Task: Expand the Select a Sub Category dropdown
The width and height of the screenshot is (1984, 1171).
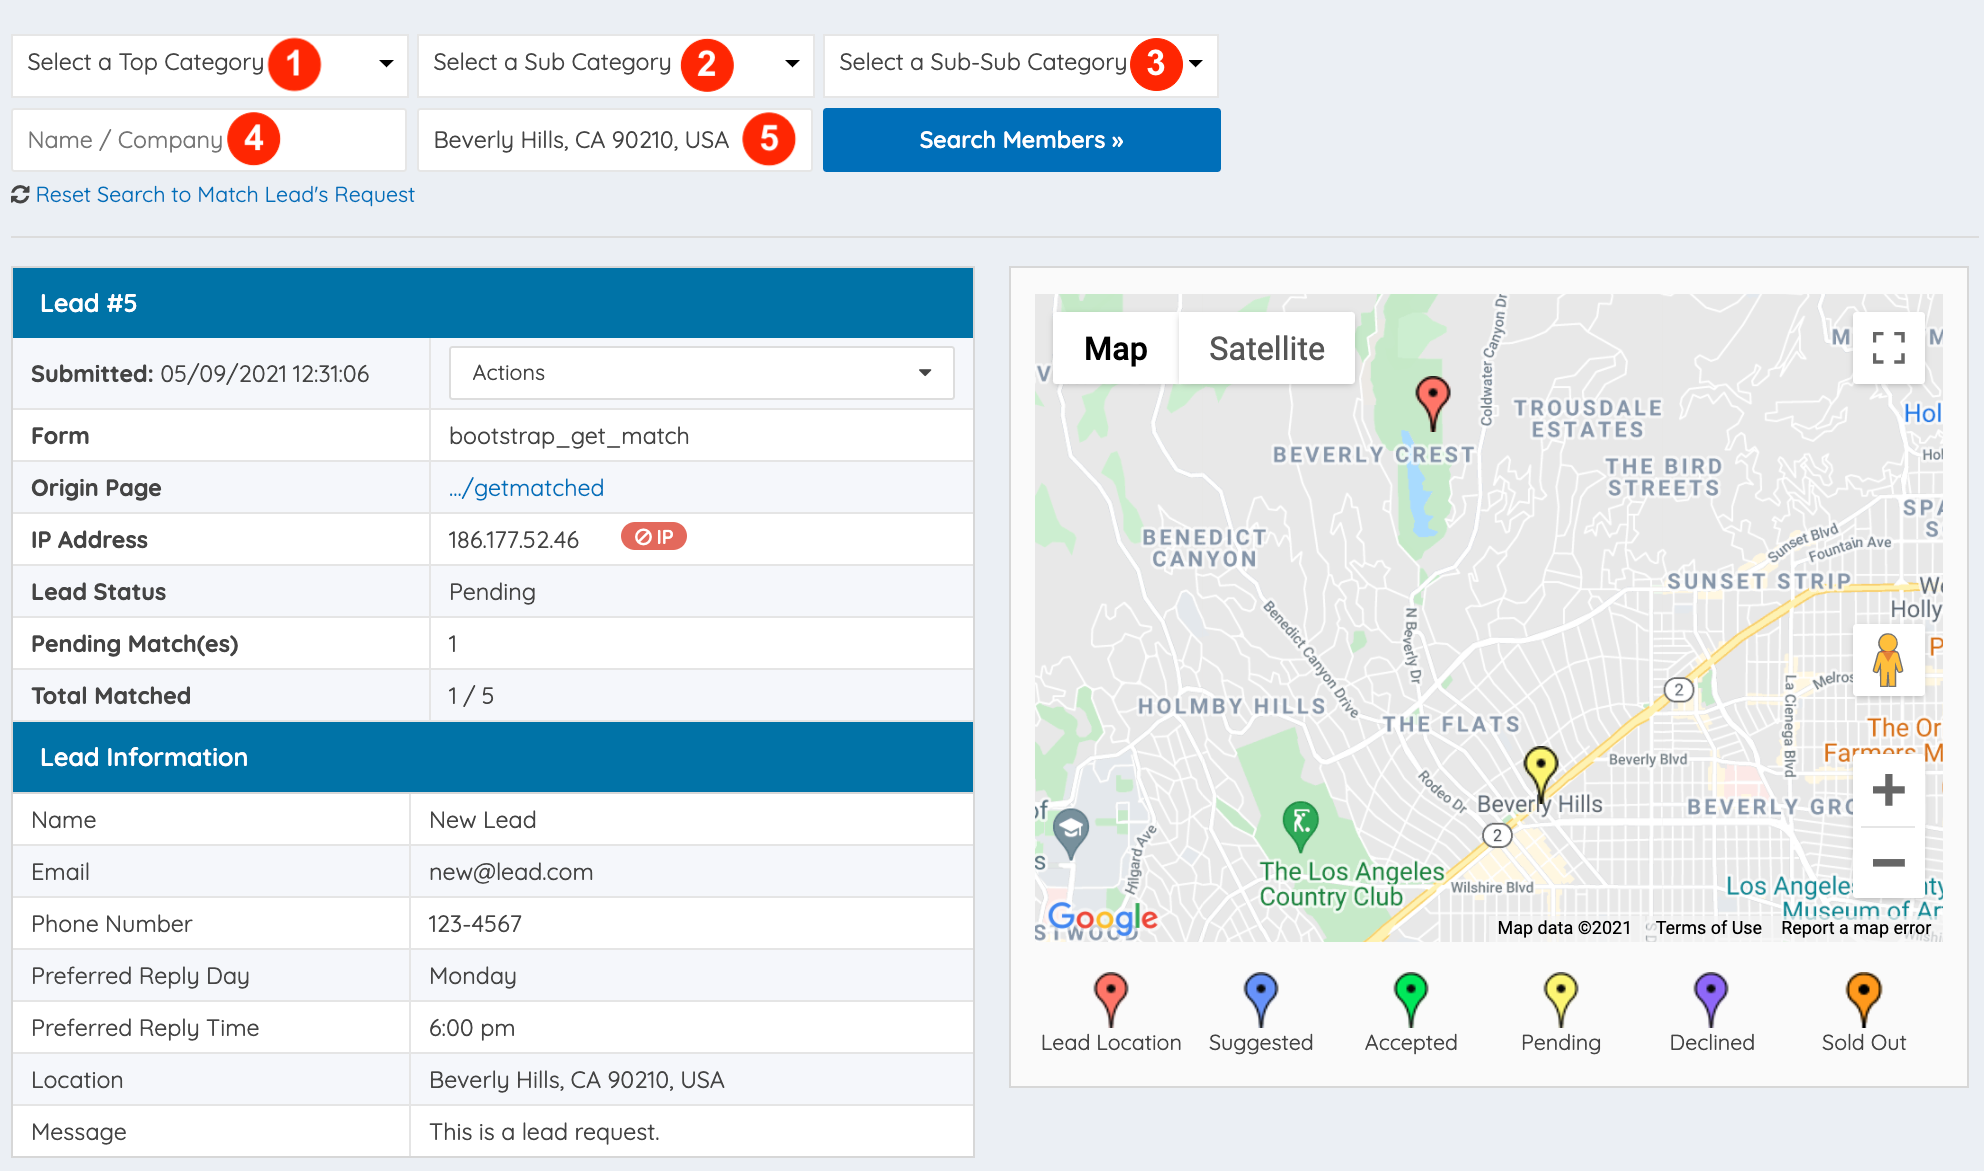Action: [x=615, y=64]
